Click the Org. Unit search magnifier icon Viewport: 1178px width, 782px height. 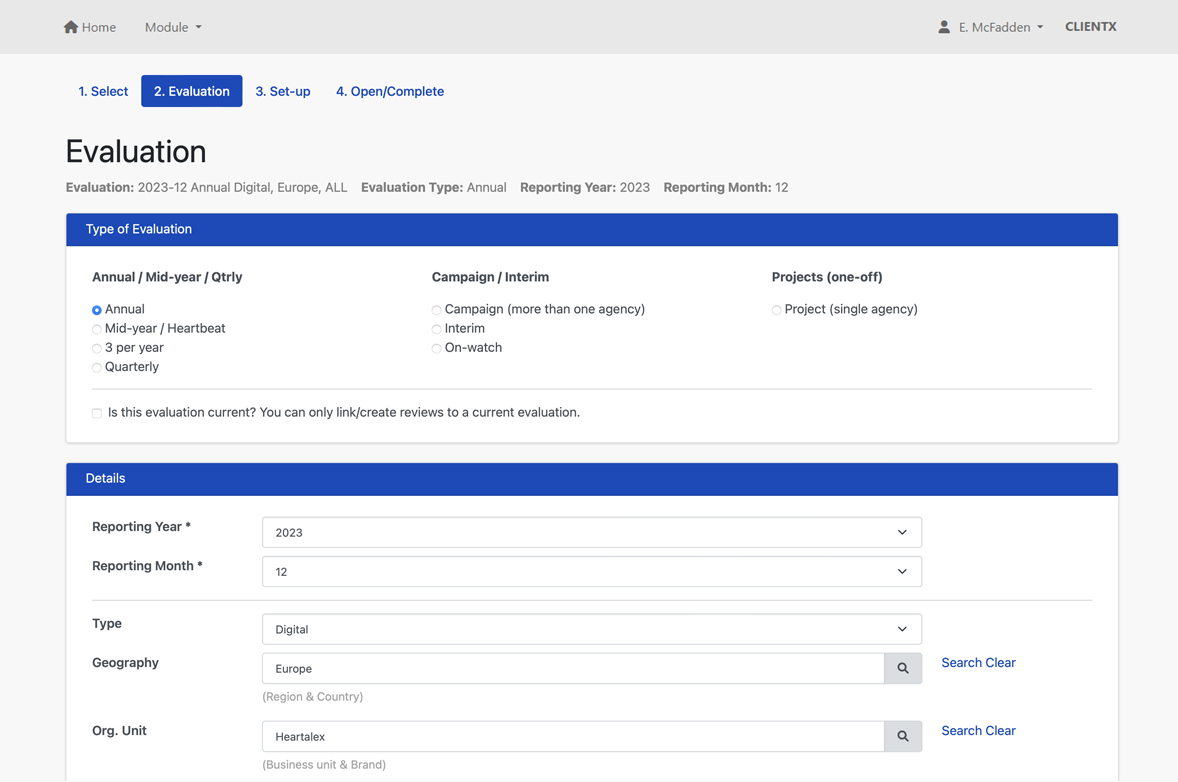click(x=903, y=736)
